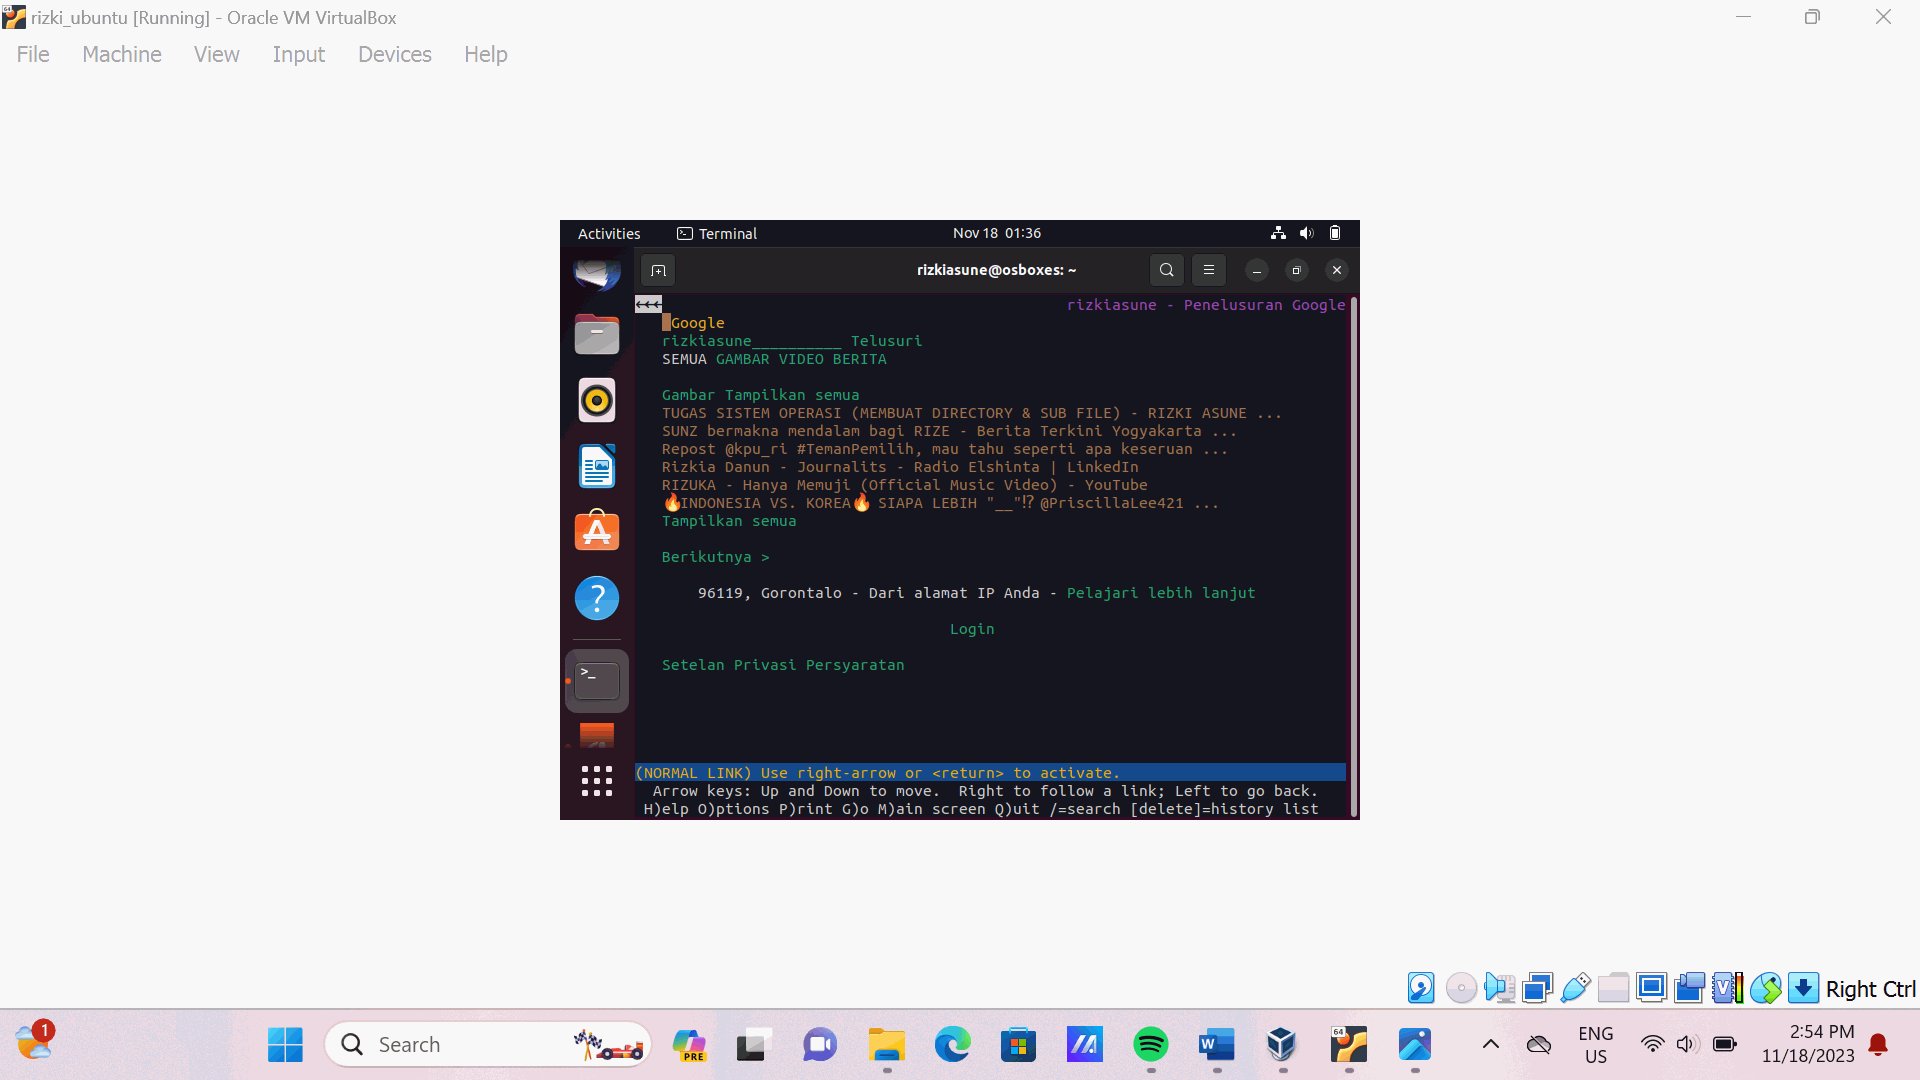Image resolution: width=1920 pixels, height=1080 pixels.
Task: Open the TUGAS SISTEM OPERASI result
Action: pyautogui.click(x=971, y=413)
